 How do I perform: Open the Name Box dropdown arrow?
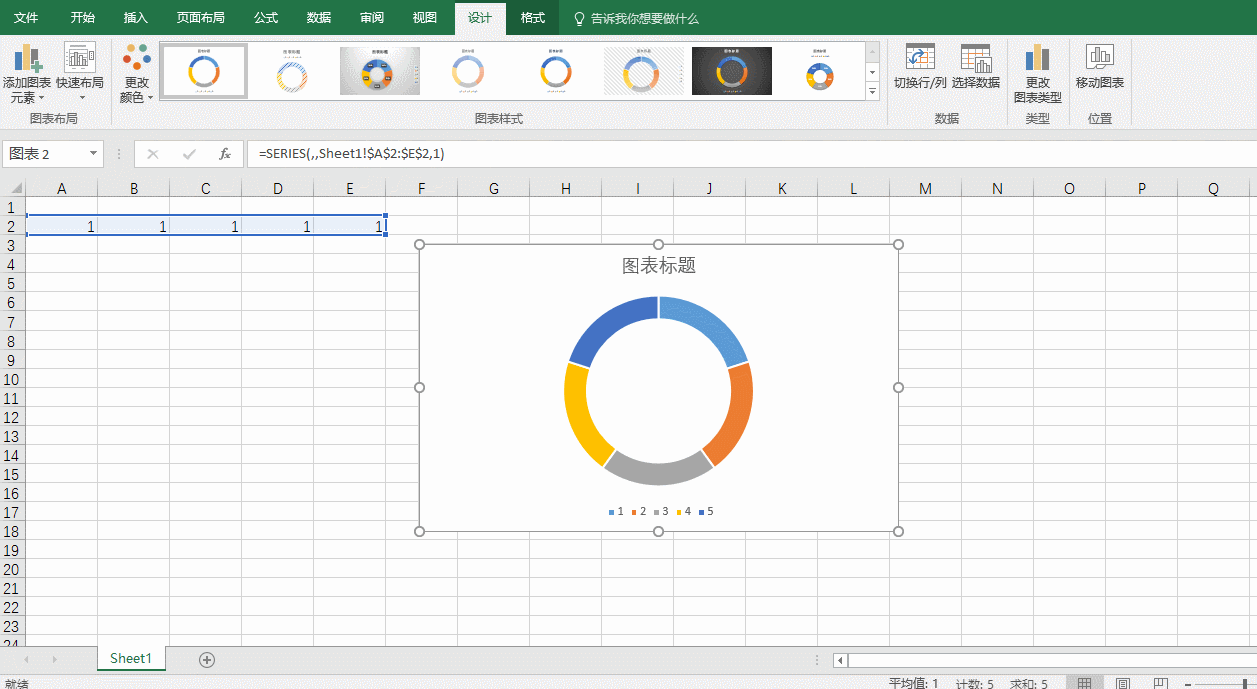(94, 154)
